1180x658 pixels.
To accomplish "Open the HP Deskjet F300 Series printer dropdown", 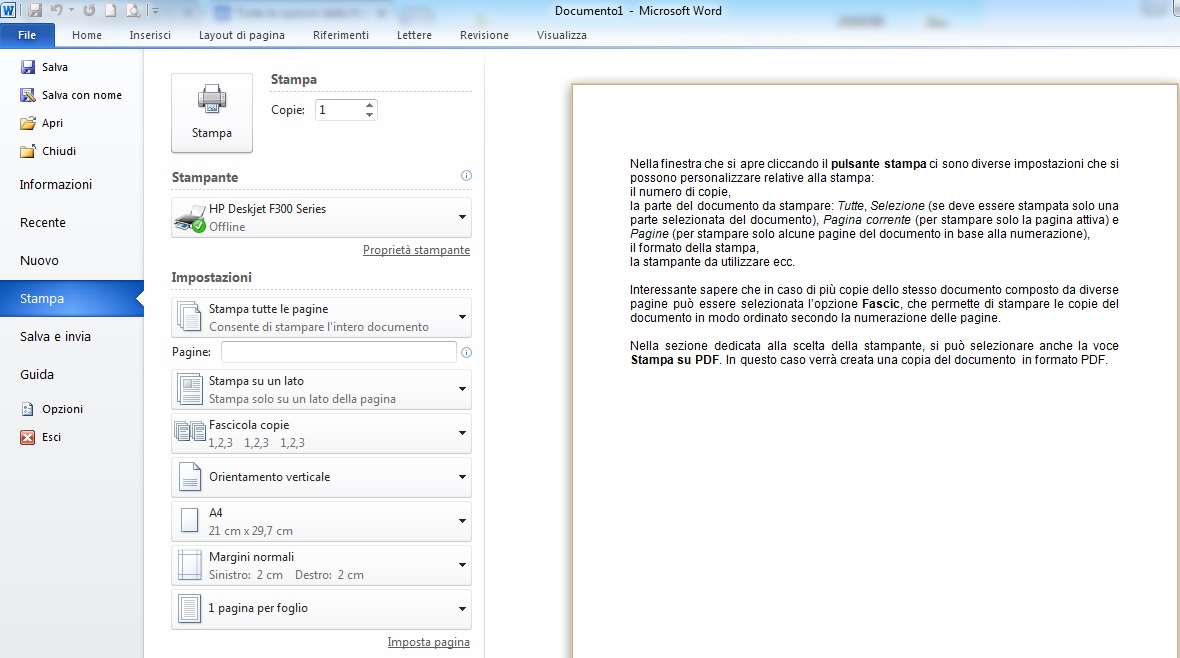I will pyautogui.click(x=321, y=218).
